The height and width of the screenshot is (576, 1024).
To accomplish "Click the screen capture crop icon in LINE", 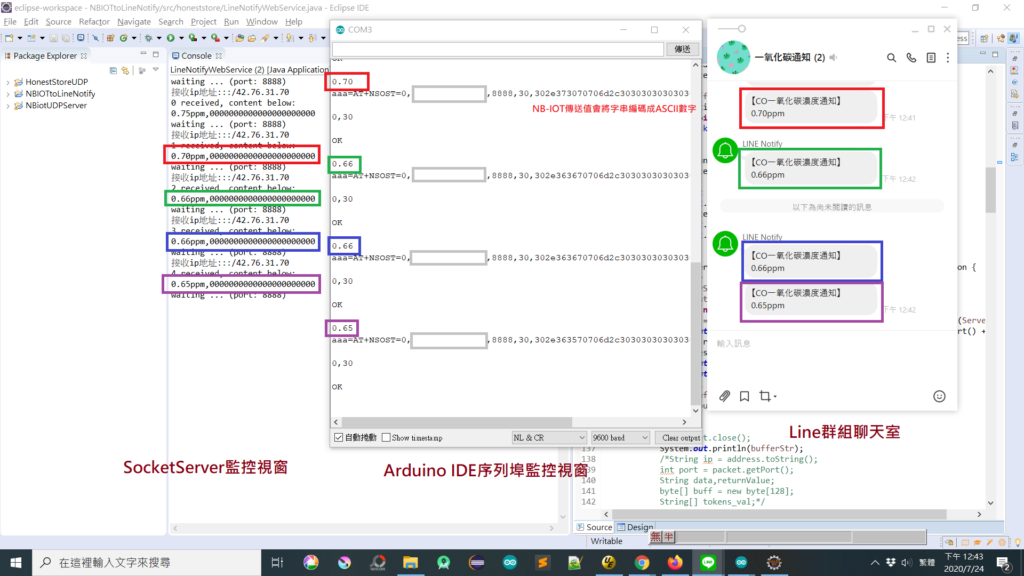I will coord(766,396).
